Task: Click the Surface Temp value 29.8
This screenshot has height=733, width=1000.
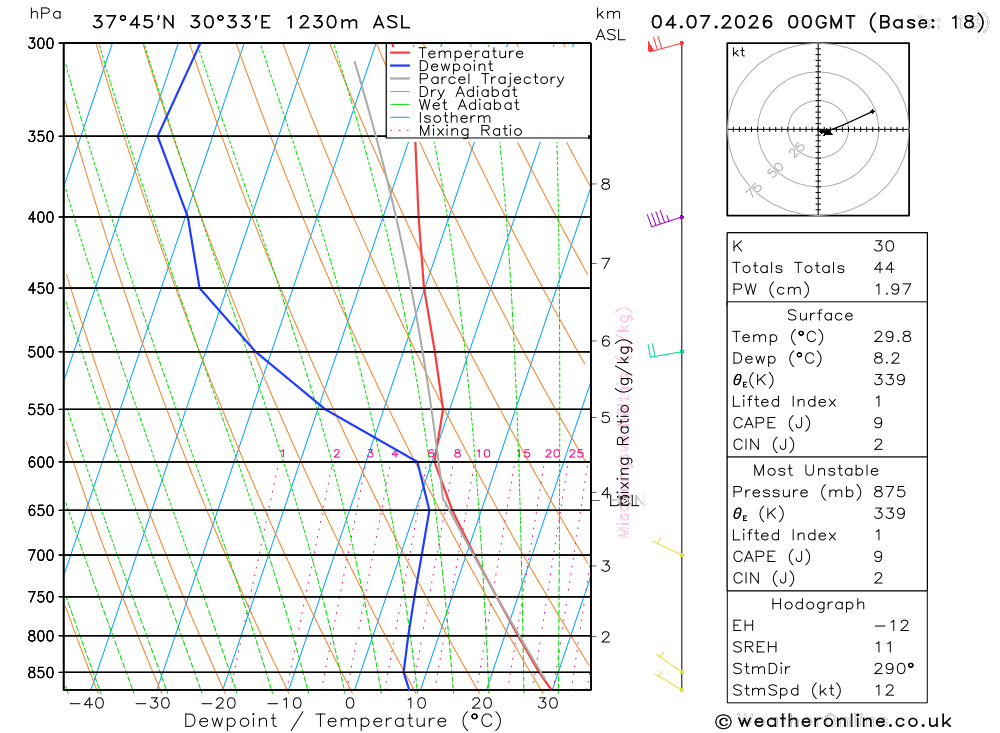Action: pos(892,337)
